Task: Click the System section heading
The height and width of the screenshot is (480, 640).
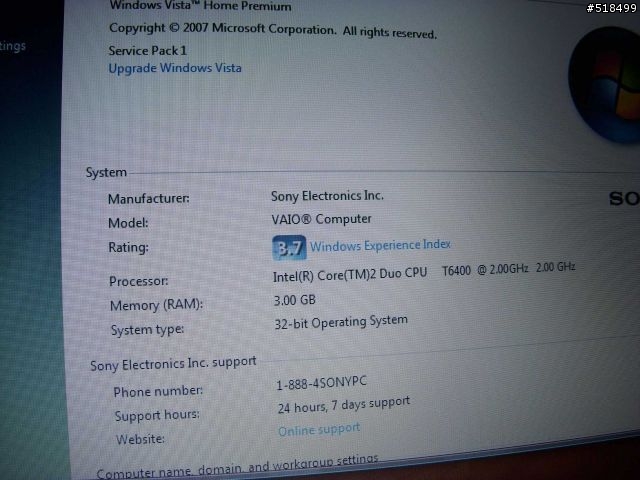Action: [x=106, y=173]
